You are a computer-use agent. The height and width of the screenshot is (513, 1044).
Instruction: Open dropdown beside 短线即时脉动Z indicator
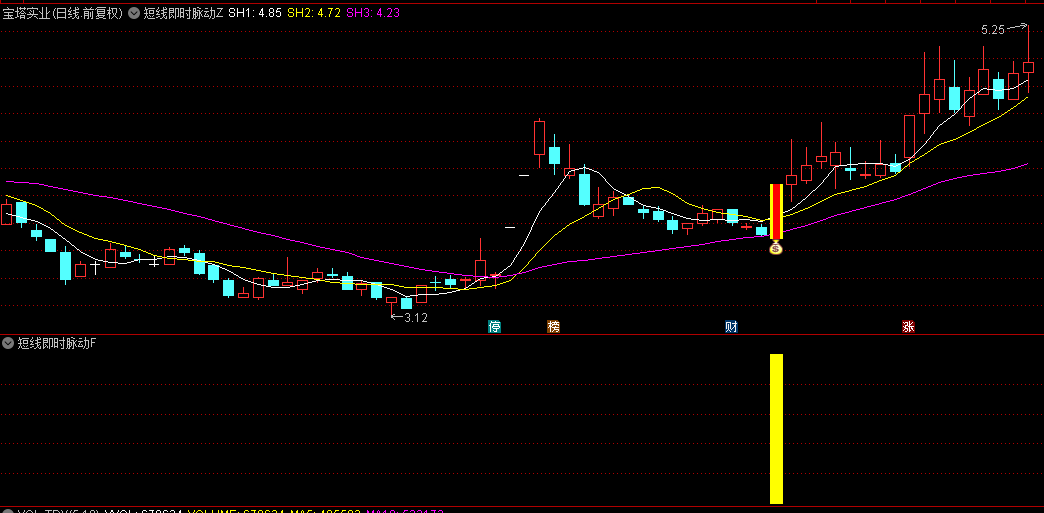pos(134,13)
